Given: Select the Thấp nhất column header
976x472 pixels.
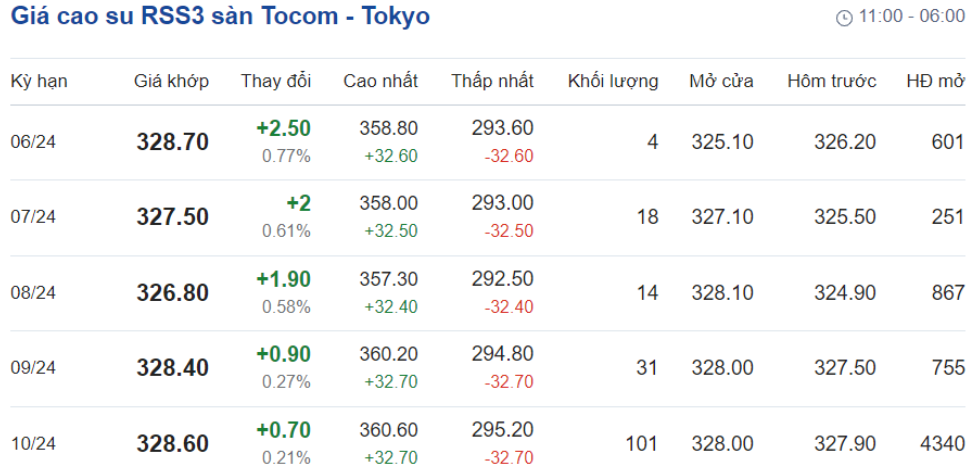Looking at the screenshot, I should (493, 81).
